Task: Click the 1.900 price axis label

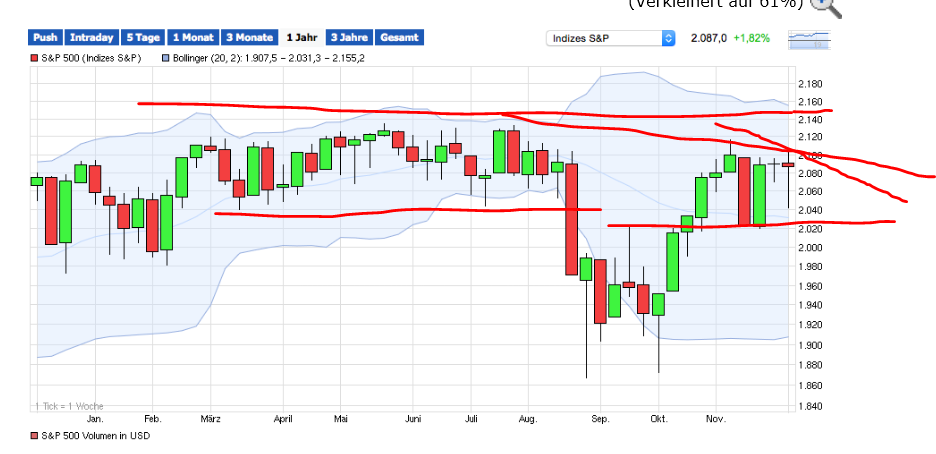Action: pyautogui.click(x=809, y=345)
